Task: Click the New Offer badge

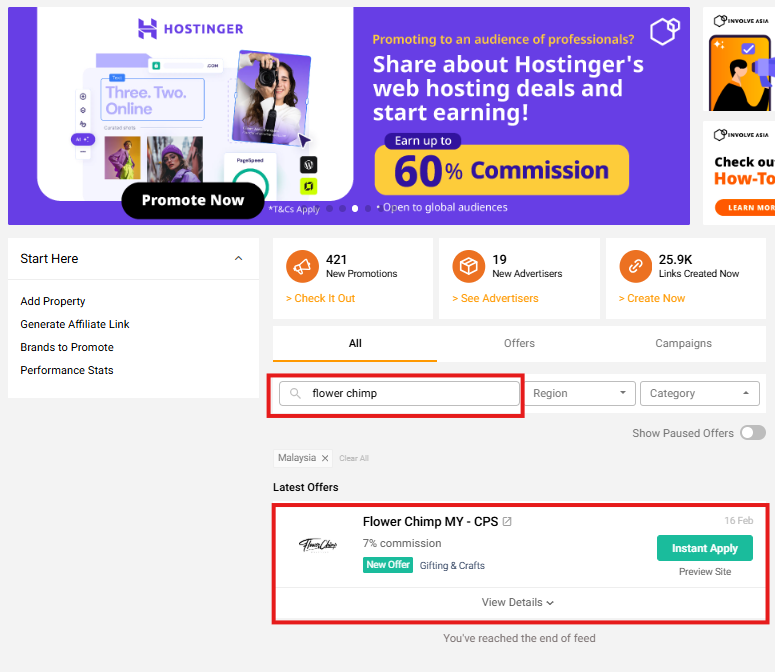Action: pos(388,565)
